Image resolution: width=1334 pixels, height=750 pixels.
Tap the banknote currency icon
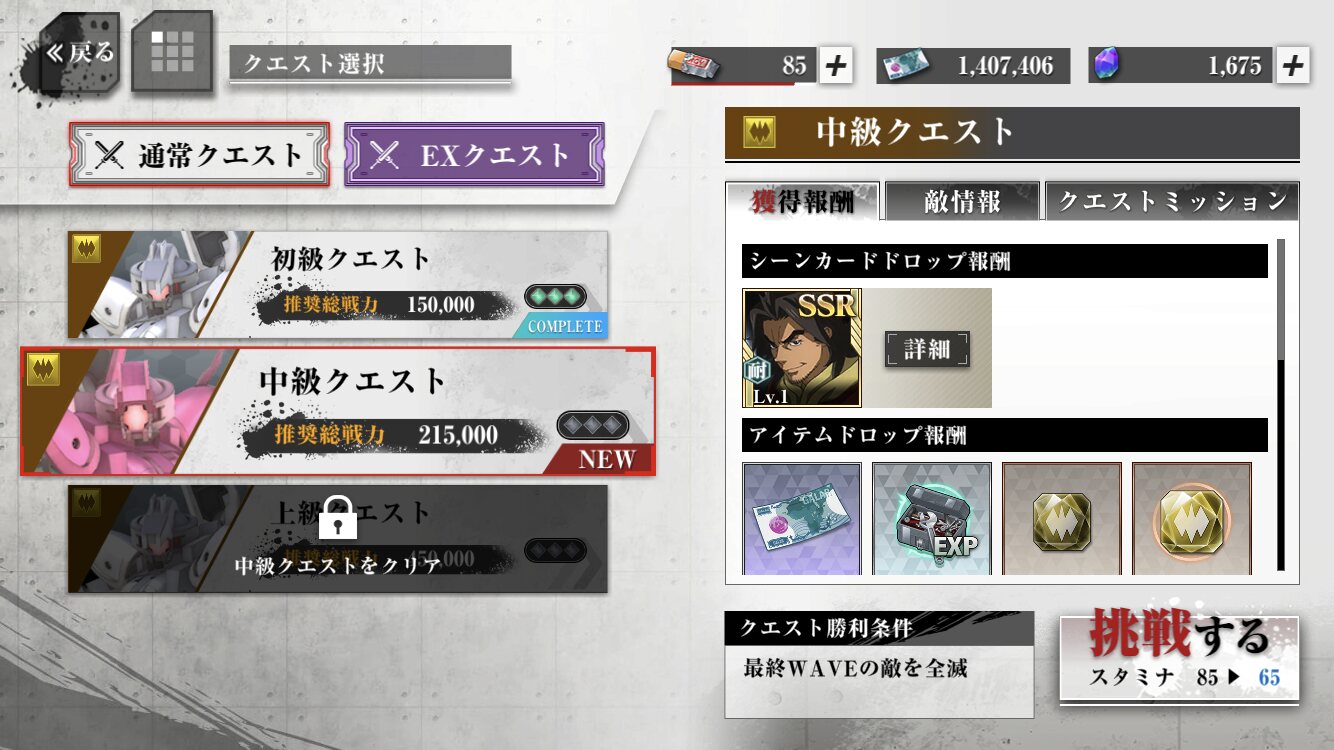point(904,66)
